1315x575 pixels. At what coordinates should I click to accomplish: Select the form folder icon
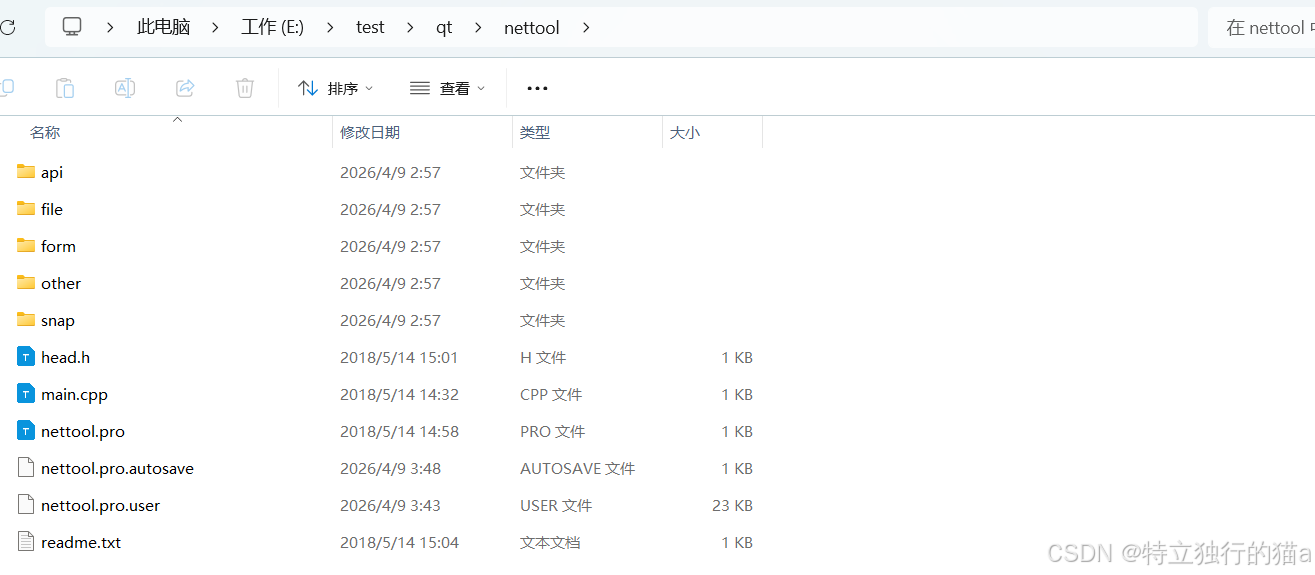26,245
